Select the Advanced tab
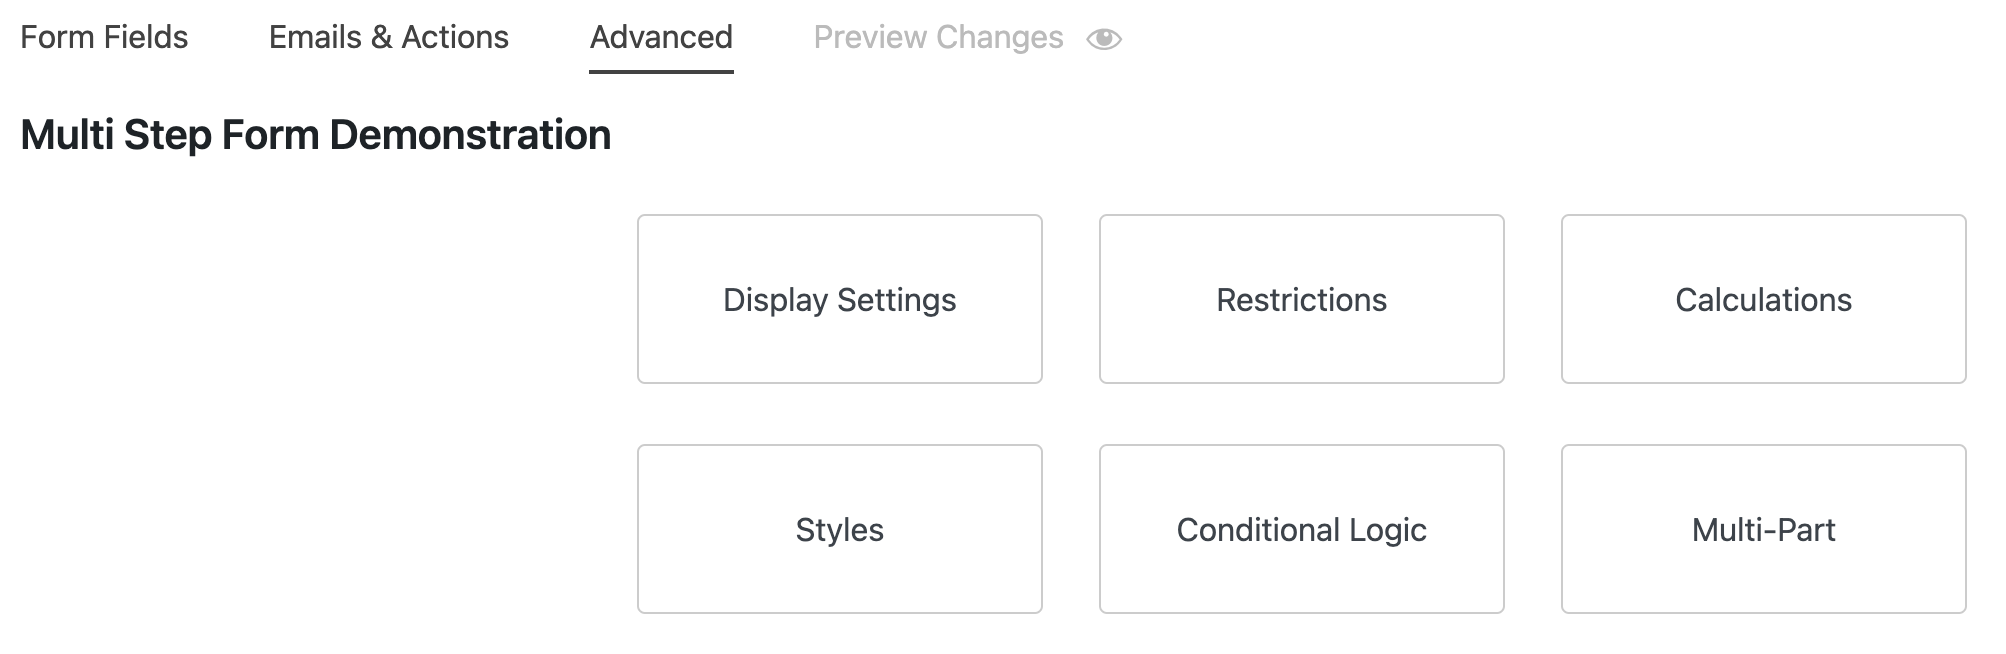The width and height of the screenshot is (2006, 654). [x=661, y=38]
